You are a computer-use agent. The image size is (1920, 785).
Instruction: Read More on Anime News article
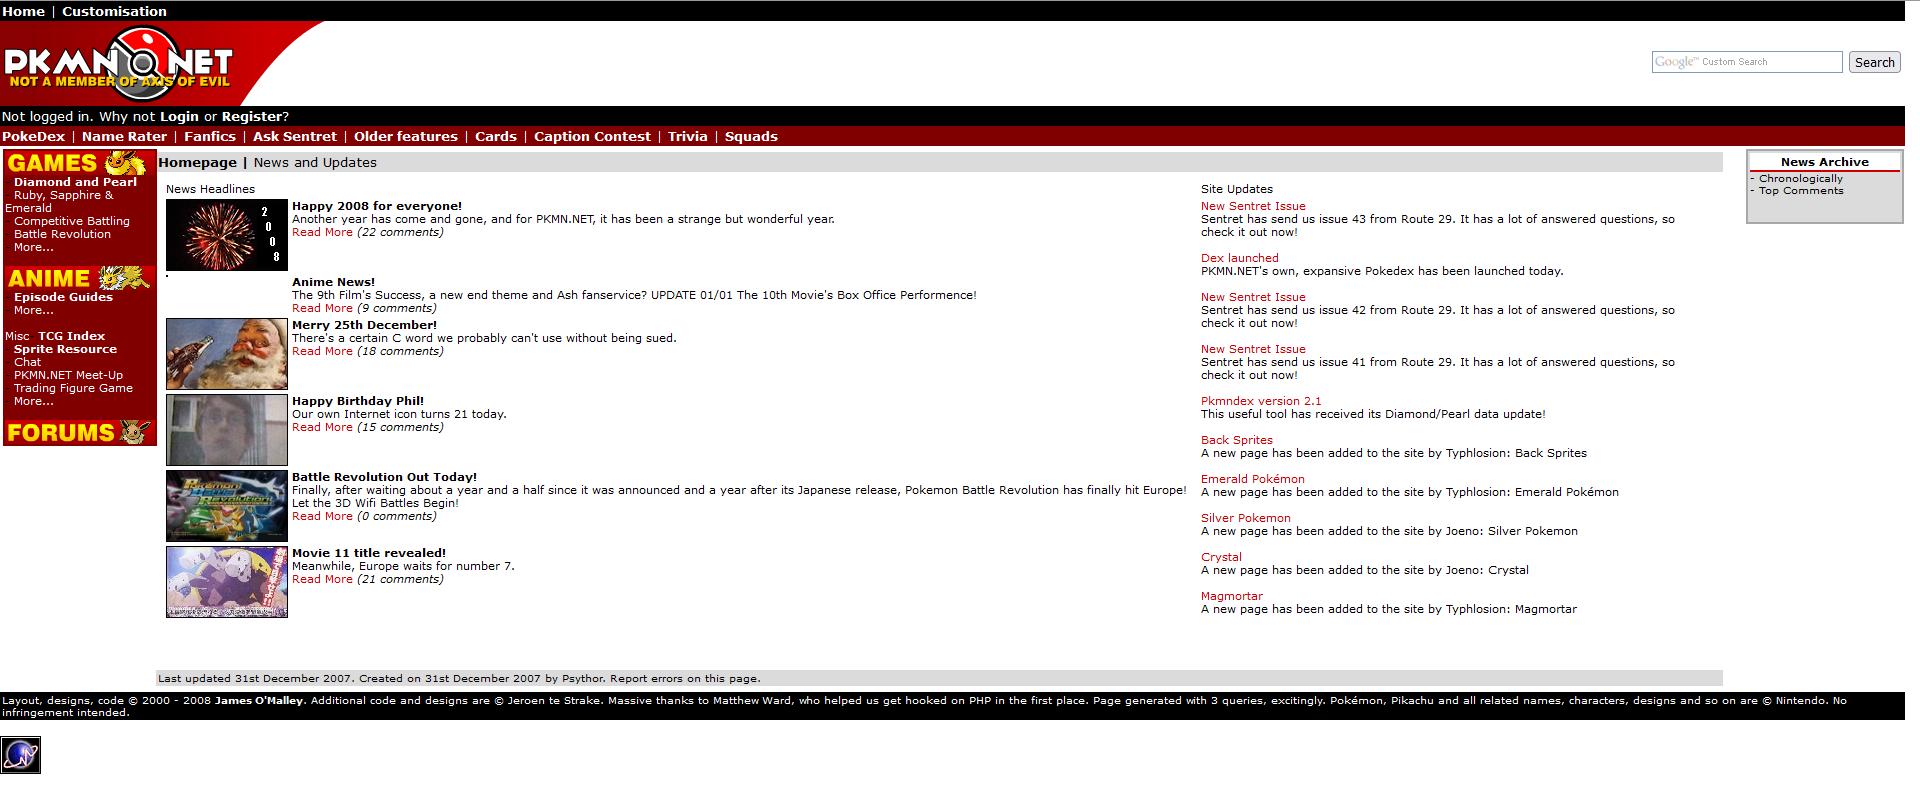point(322,308)
